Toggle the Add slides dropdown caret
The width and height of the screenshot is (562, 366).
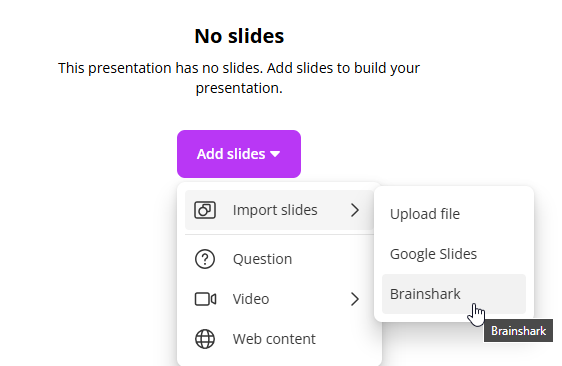coord(275,154)
